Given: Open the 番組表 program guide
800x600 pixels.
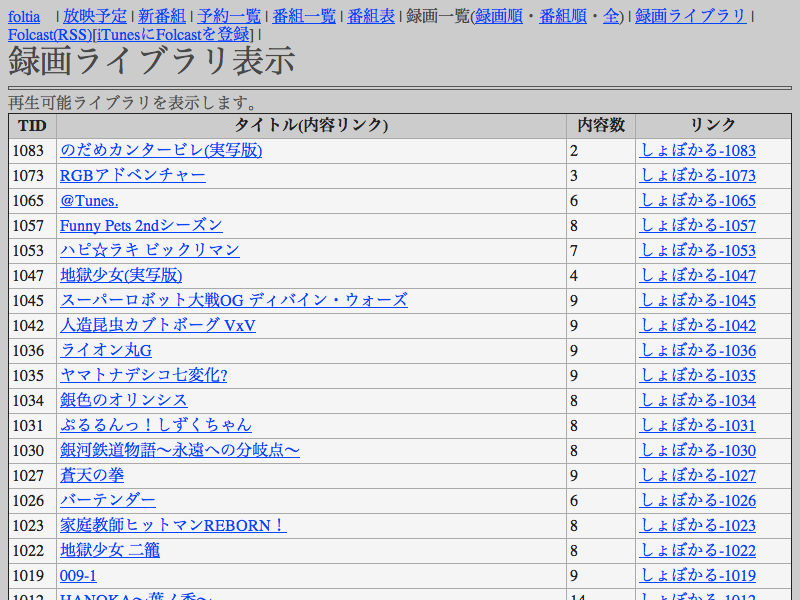Looking at the screenshot, I should tap(371, 16).
